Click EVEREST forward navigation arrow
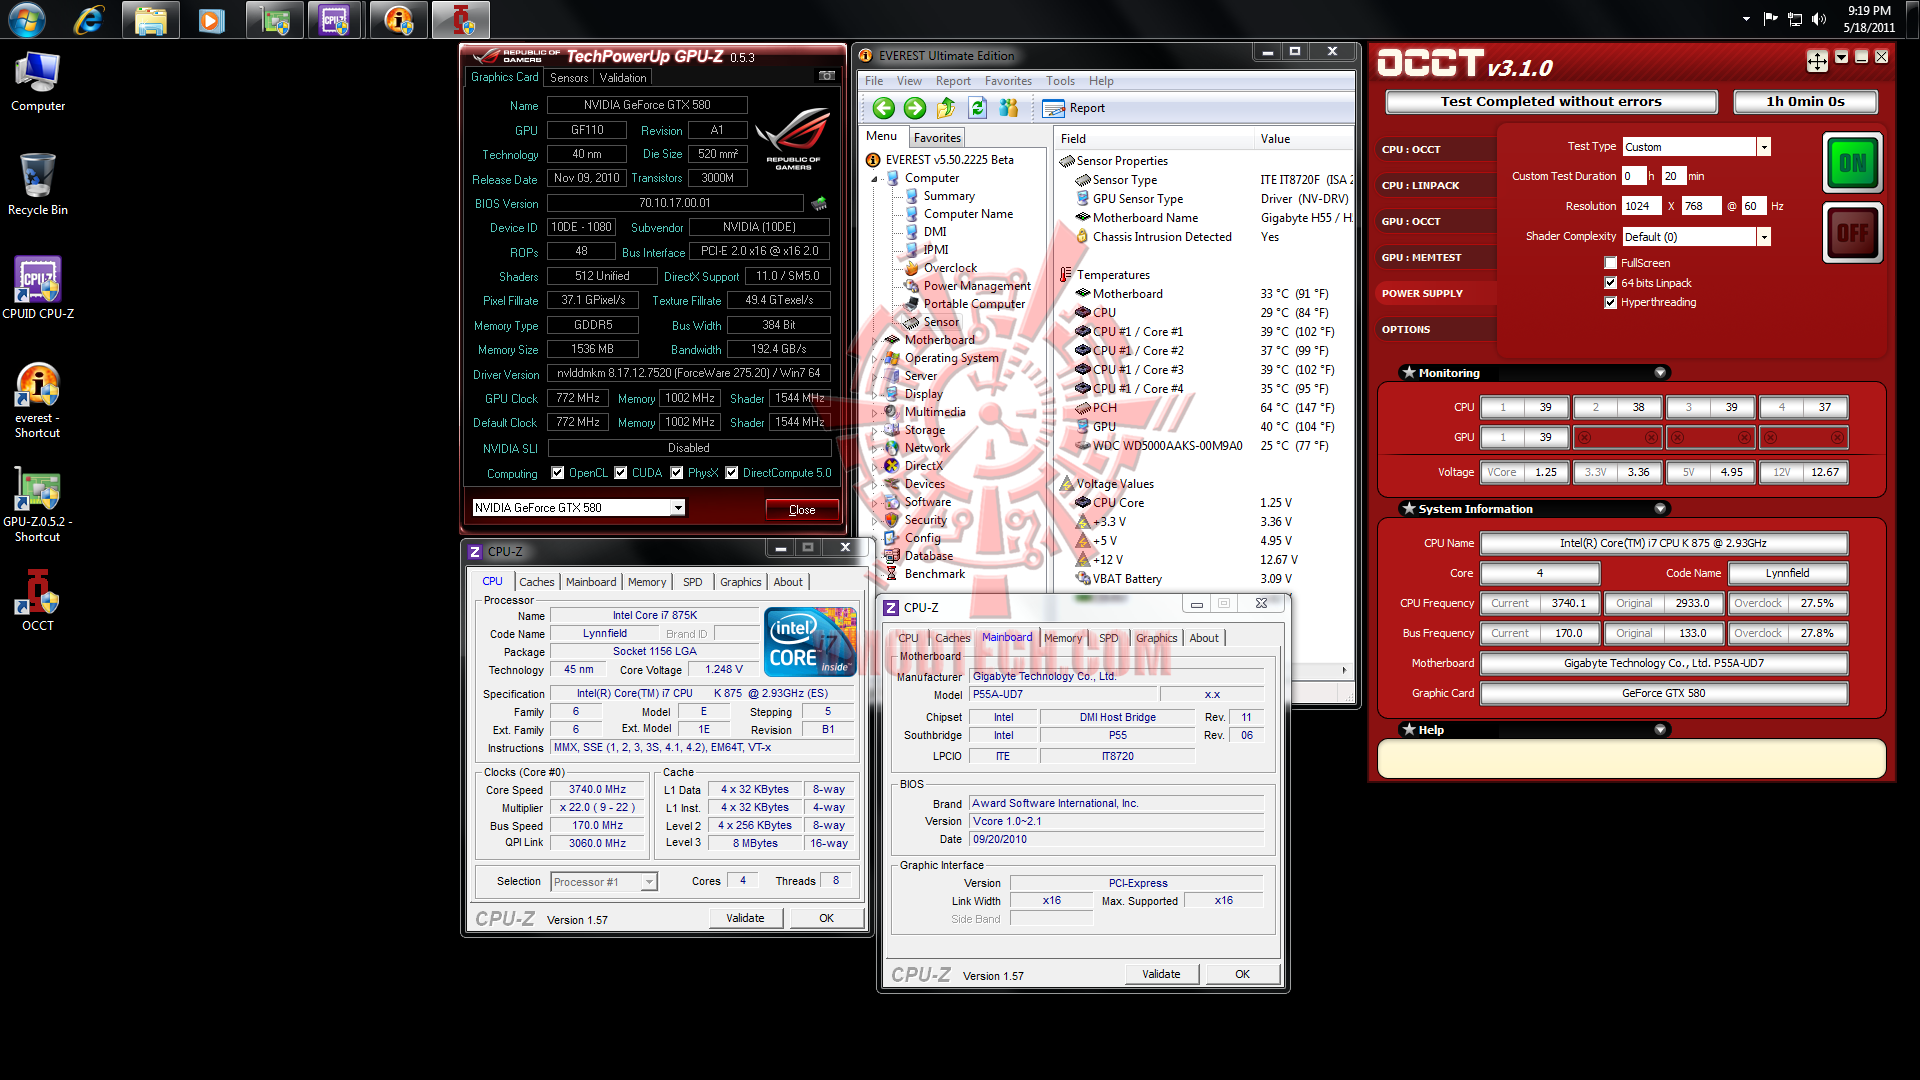 pyautogui.click(x=914, y=108)
